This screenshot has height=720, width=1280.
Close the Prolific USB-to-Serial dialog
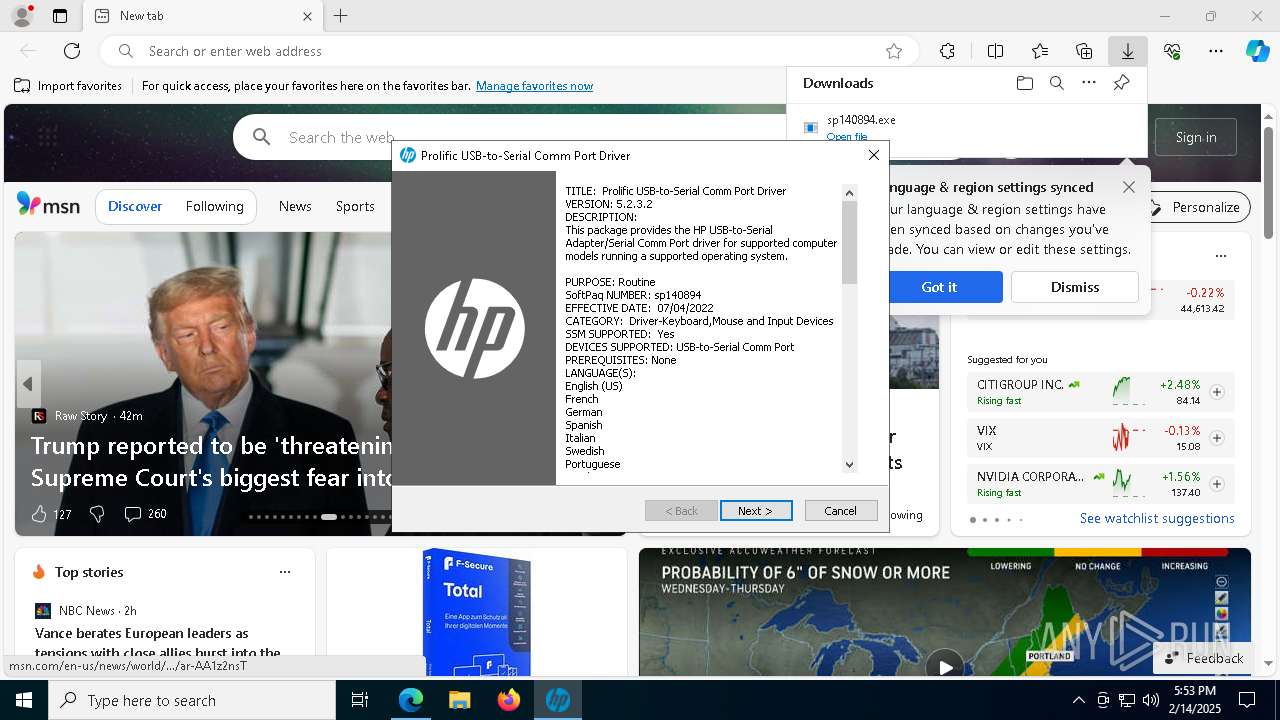874,155
